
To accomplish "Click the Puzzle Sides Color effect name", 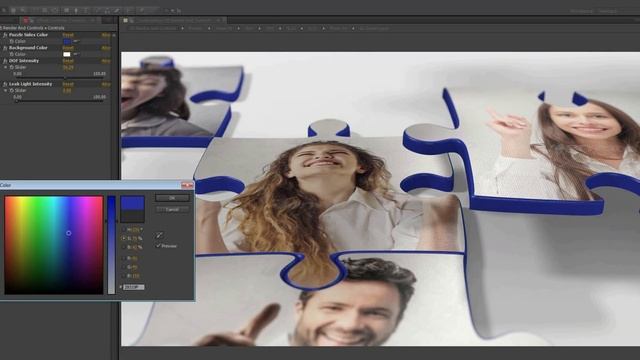I will 28,35.
